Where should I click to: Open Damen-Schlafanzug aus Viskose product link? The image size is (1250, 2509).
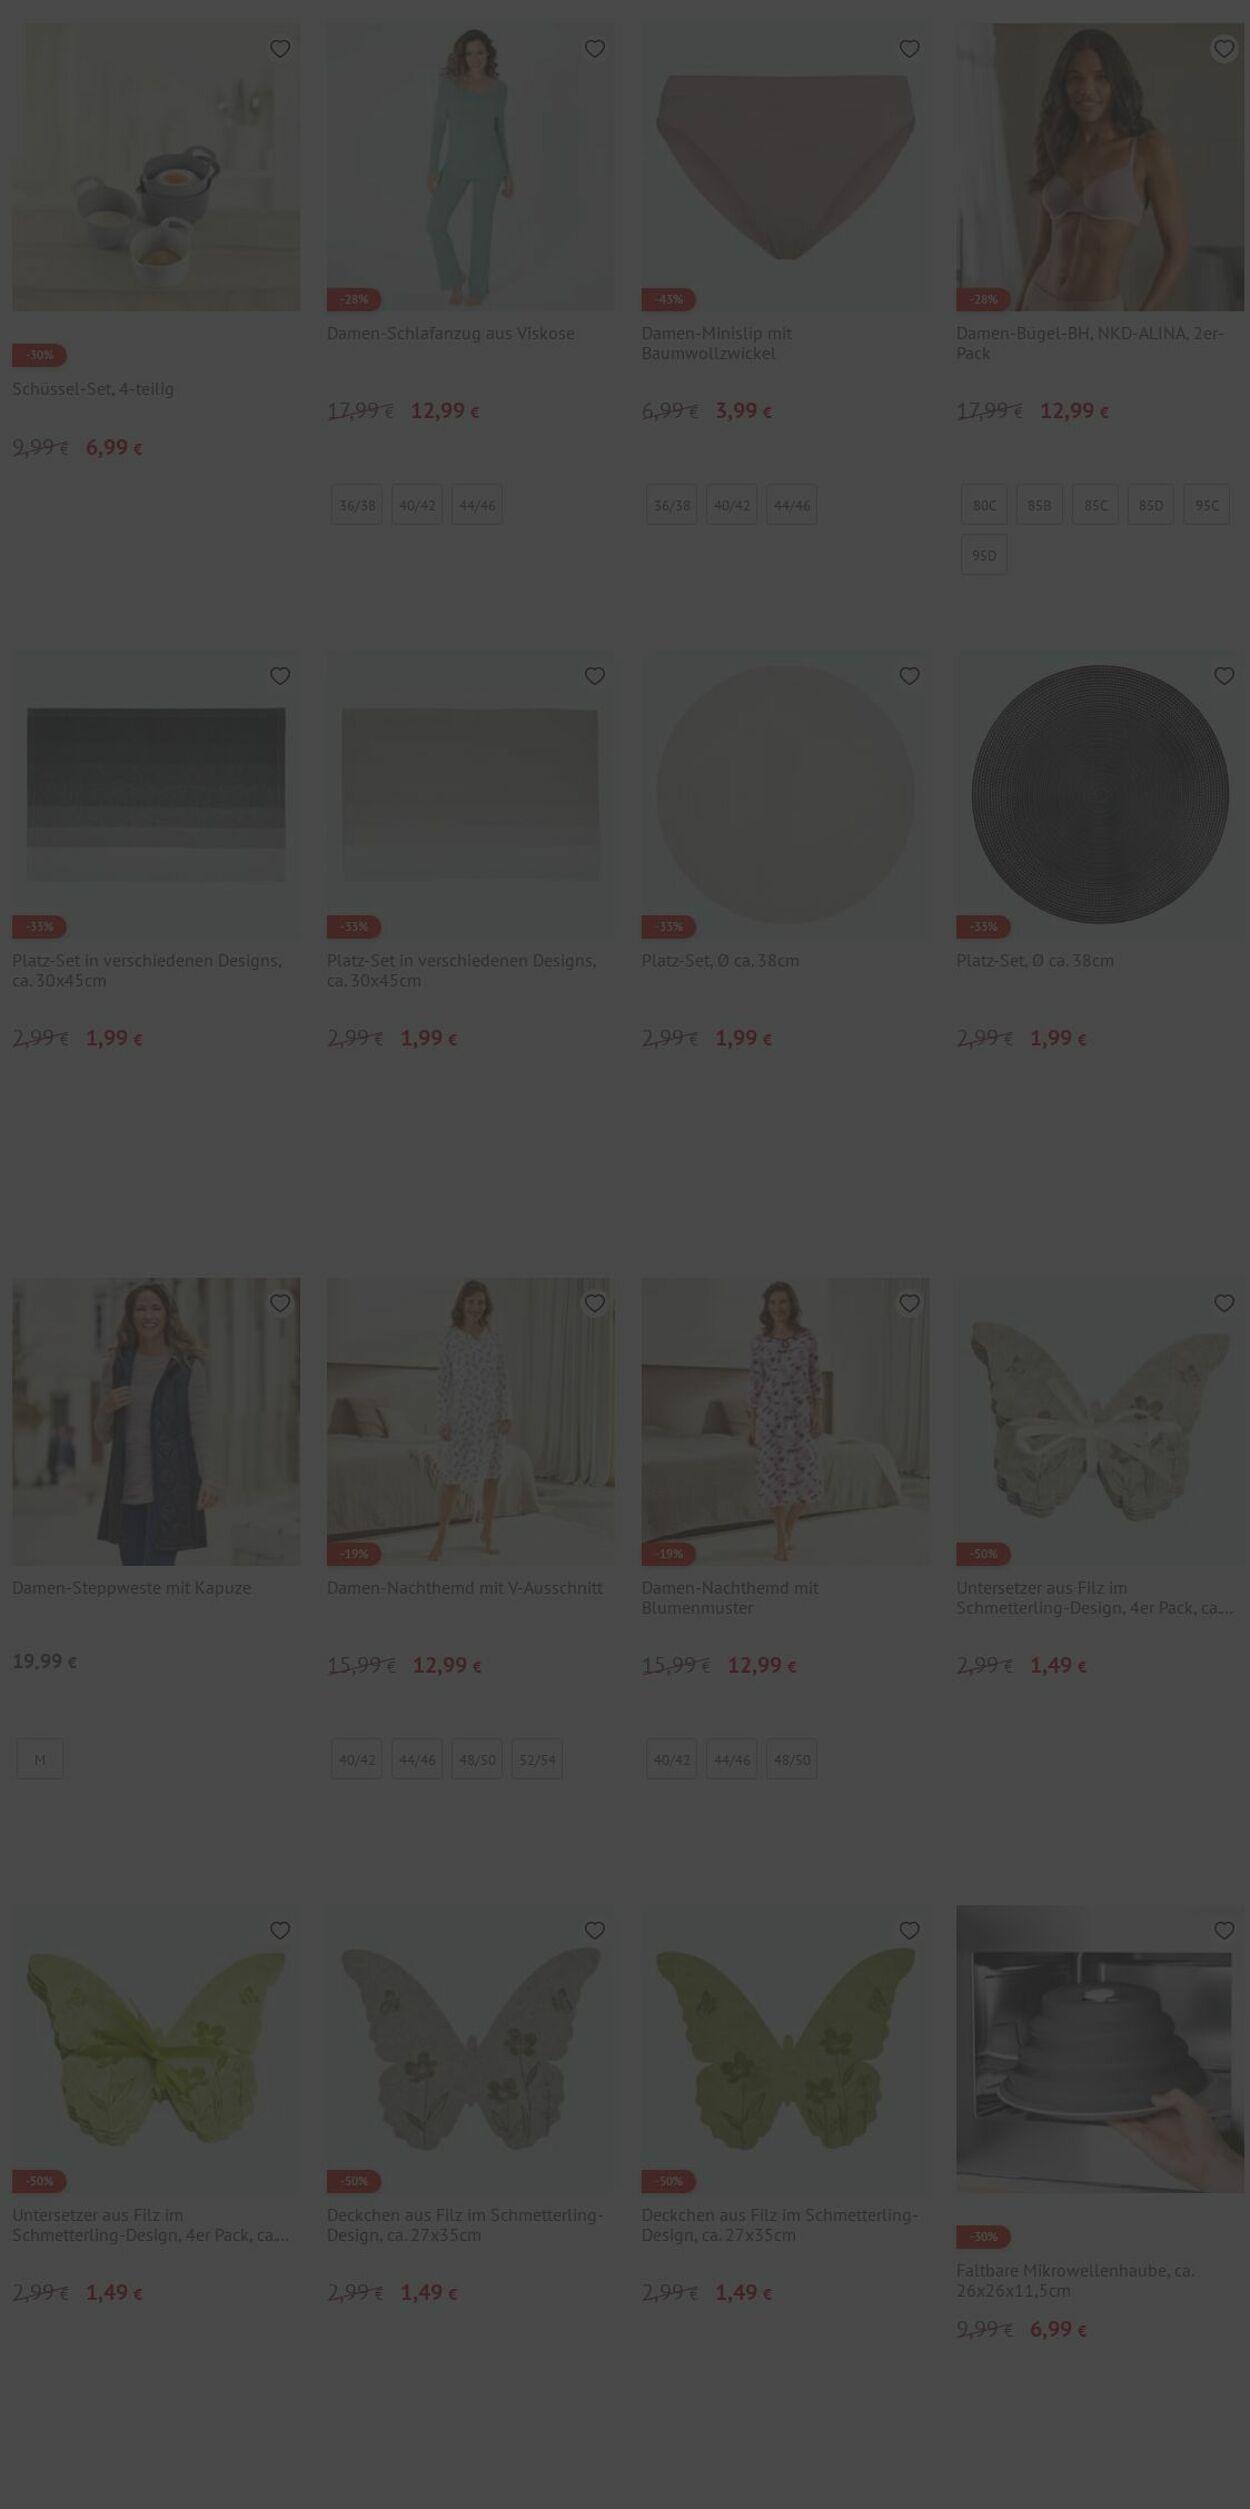coord(451,333)
